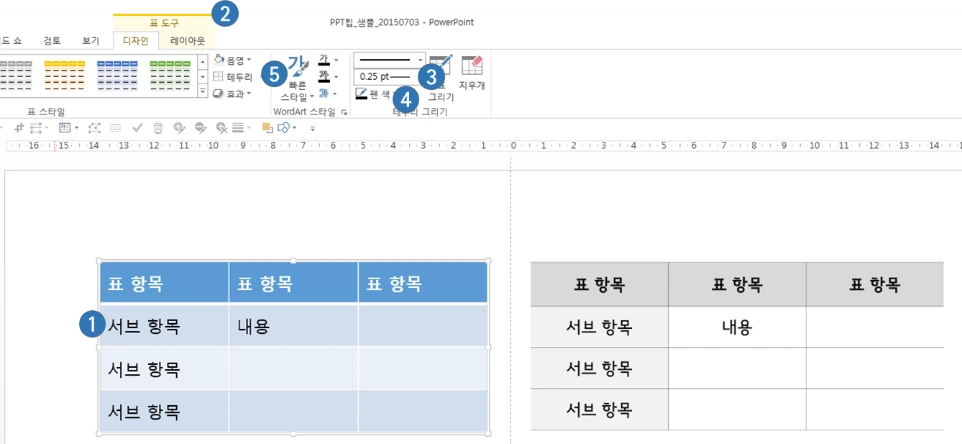The height and width of the screenshot is (444, 962).
Task: Click the horizontal lines weight icon
Action: pos(238,128)
